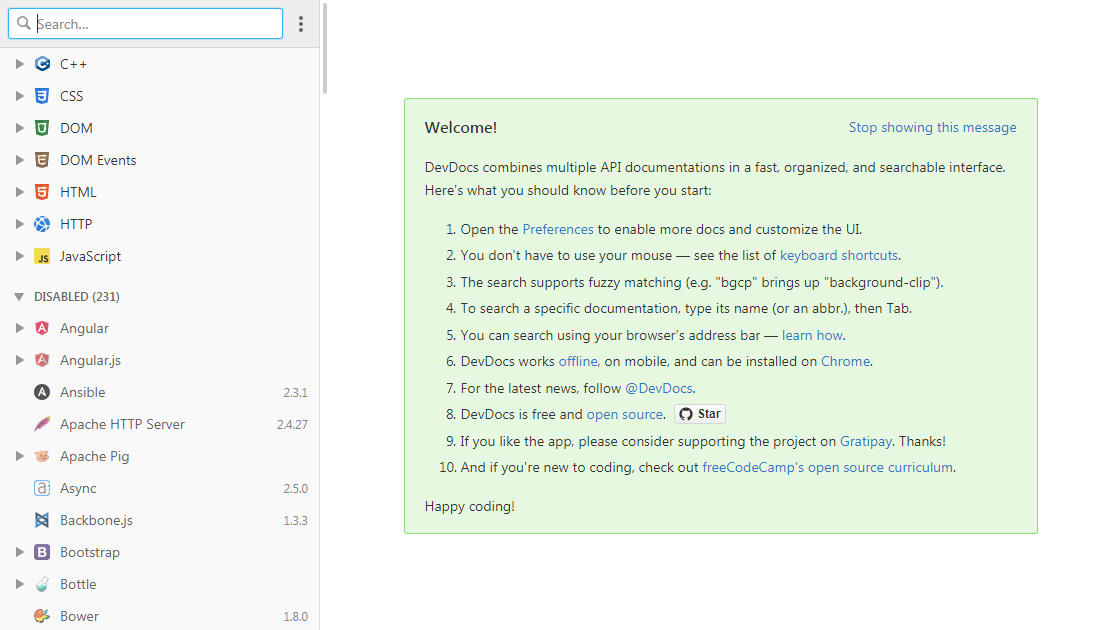The height and width of the screenshot is (630, 1109).
Task: Click the HTTP globe icon
Action: pos(42,224)
